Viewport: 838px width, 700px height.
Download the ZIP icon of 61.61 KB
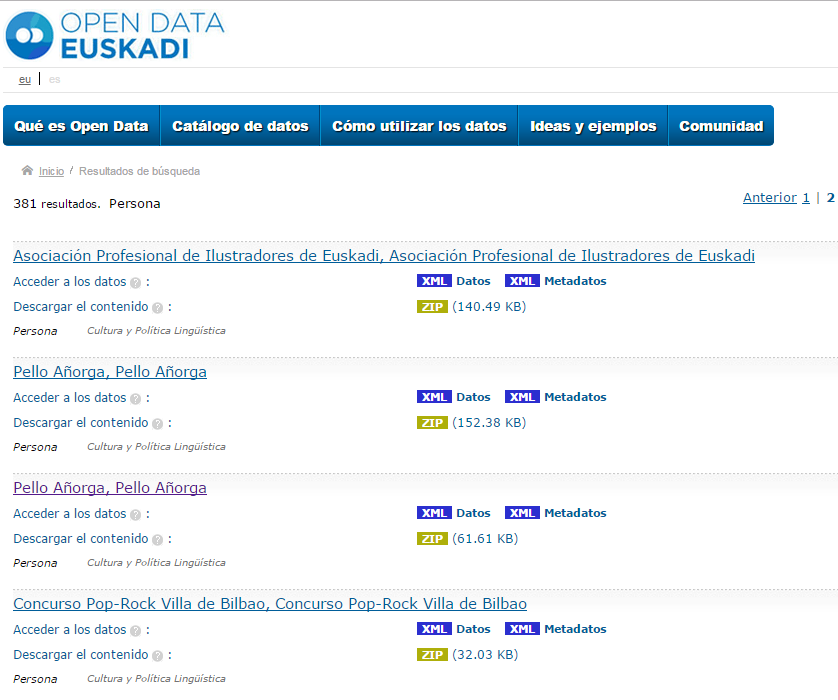[x=432, y=539]
